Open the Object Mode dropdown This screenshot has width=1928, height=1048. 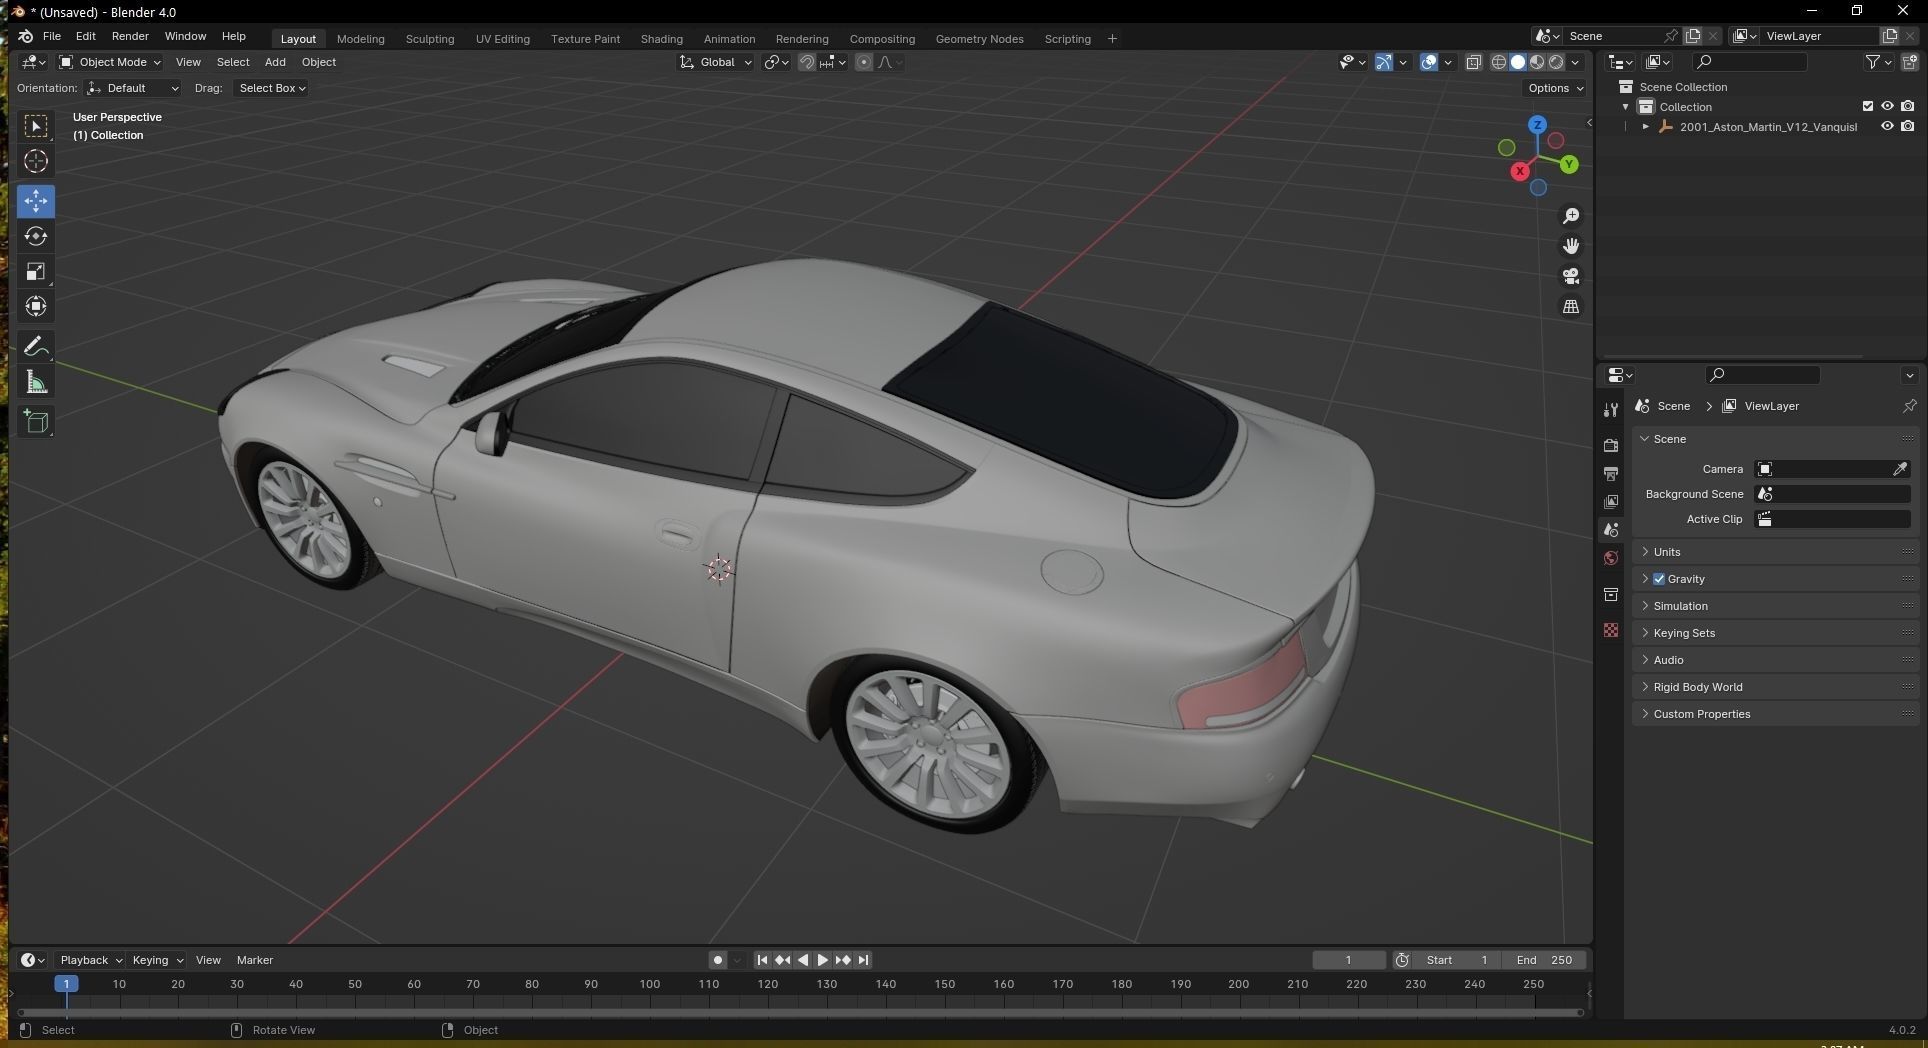(x=110, y=62)
